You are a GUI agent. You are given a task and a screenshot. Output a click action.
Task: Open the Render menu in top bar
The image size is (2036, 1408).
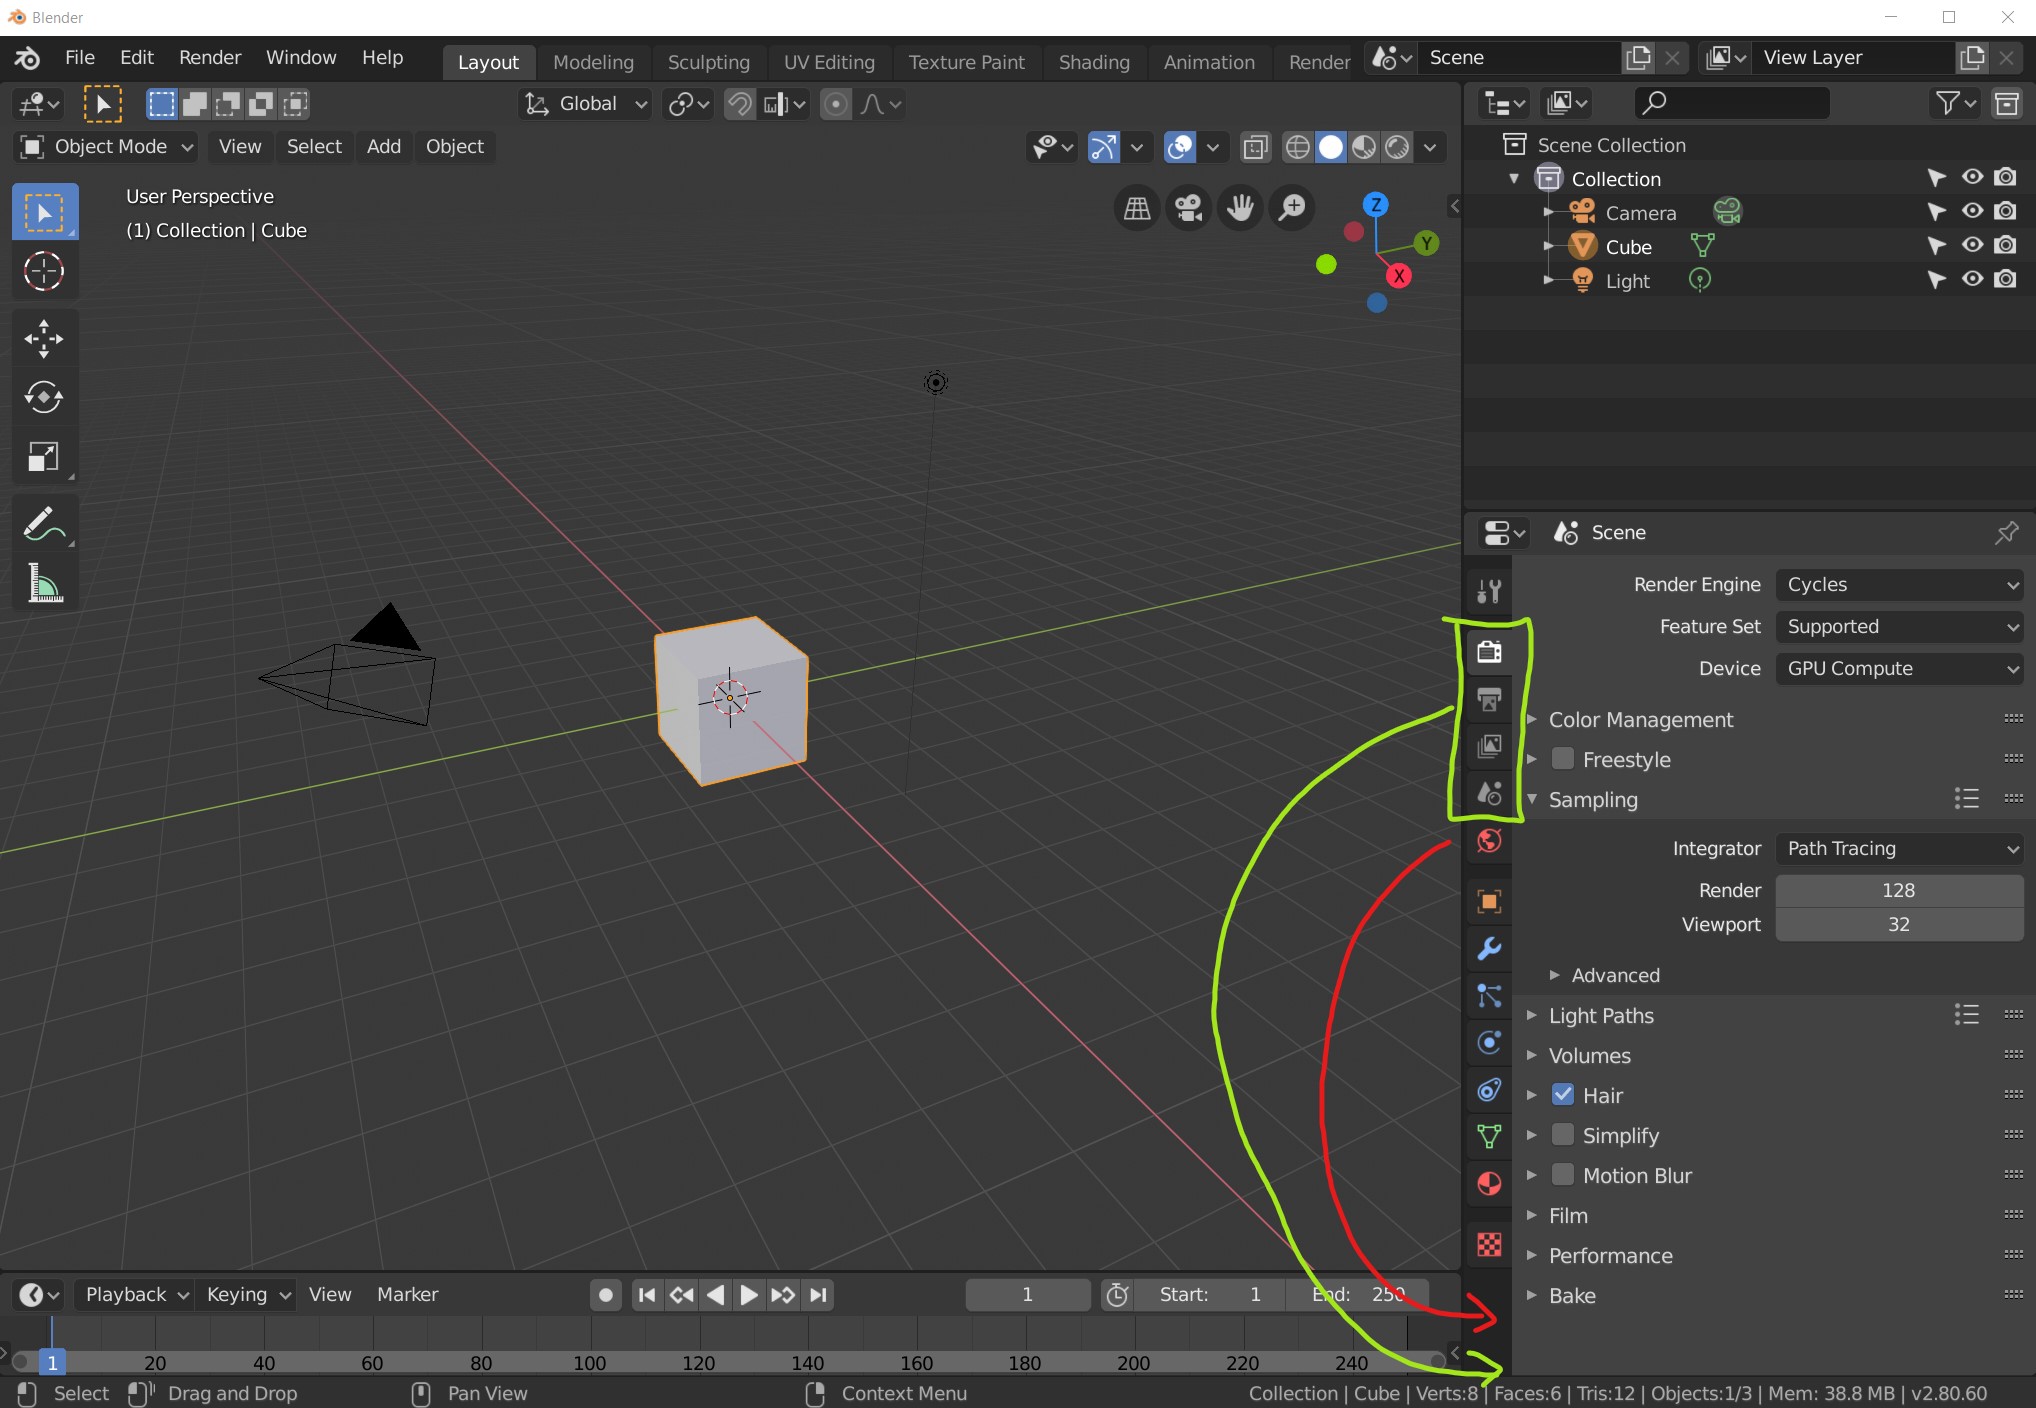tap(210, 57)
